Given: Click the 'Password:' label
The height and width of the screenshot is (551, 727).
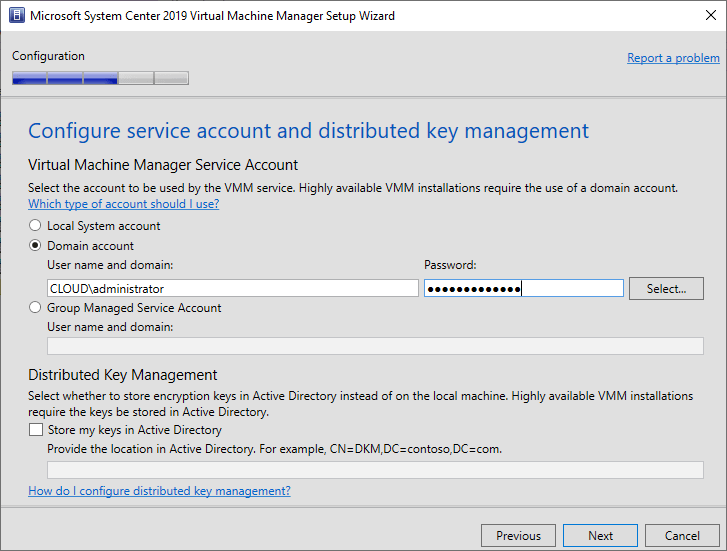Looking at the screenshot, I should click(450, 265).
